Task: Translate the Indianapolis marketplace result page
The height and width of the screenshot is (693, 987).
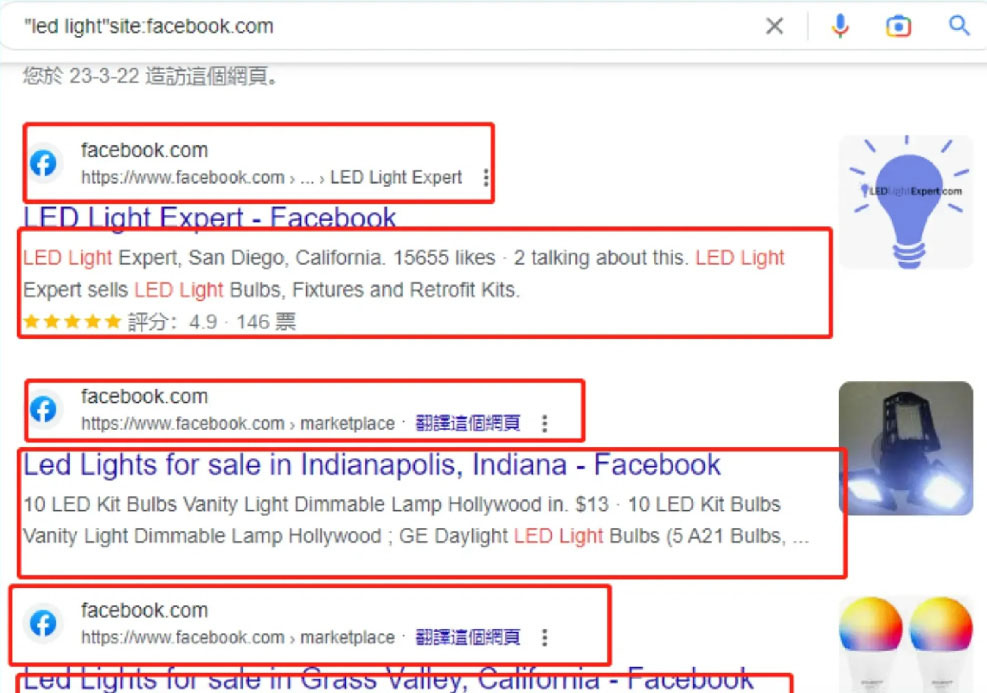Action: (x=468, y=423)
